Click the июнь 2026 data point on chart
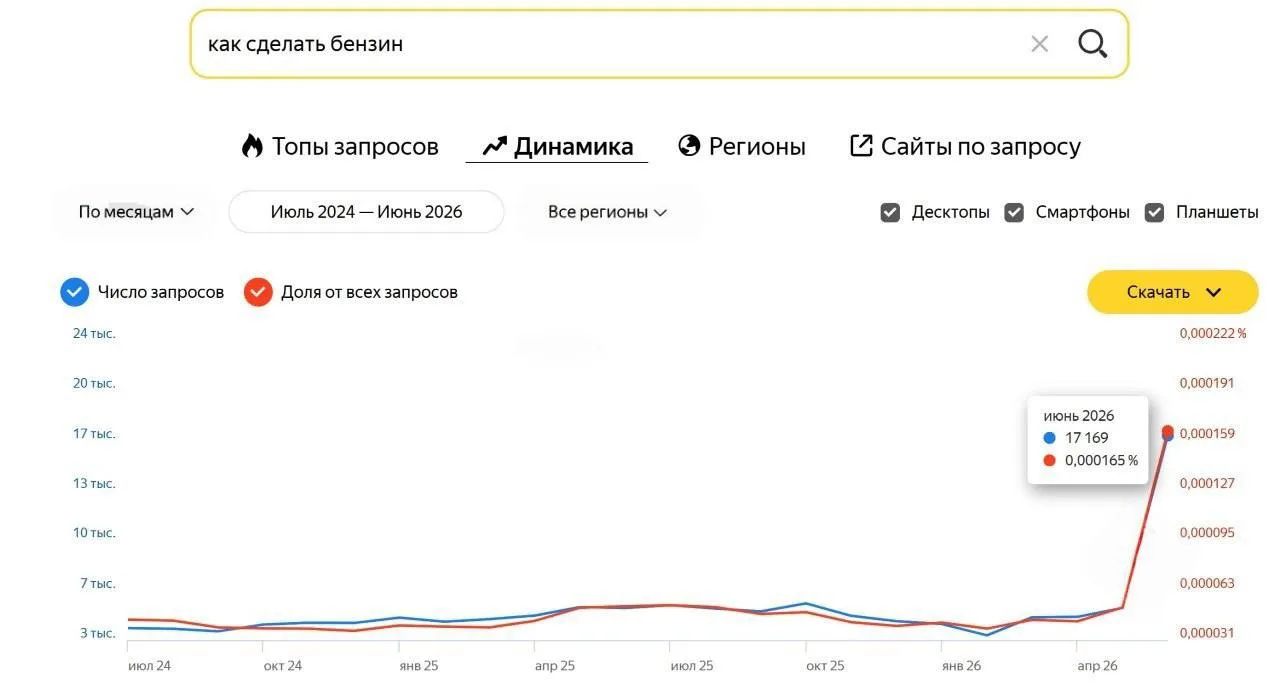The image size is (1280, 691). (1167, 432)
